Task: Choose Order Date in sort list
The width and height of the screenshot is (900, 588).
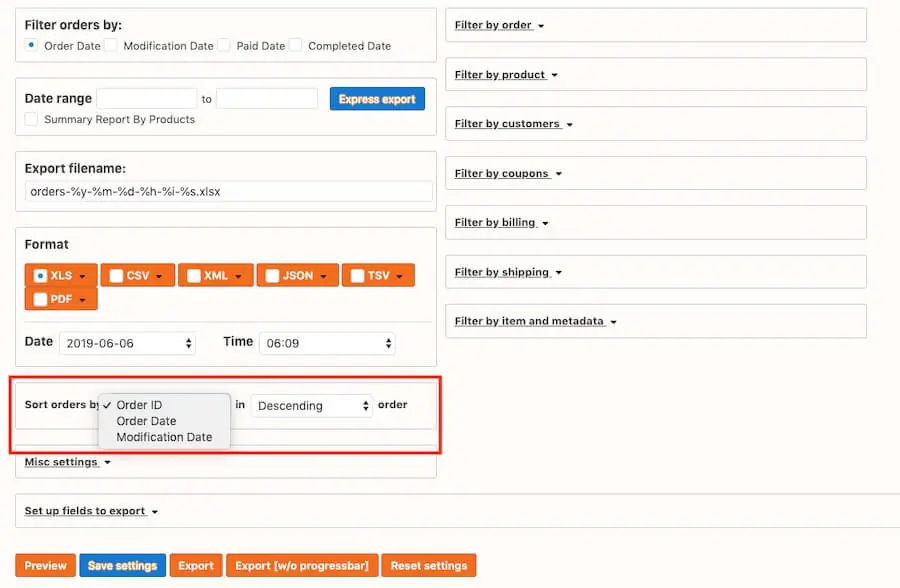Action: 146,421
